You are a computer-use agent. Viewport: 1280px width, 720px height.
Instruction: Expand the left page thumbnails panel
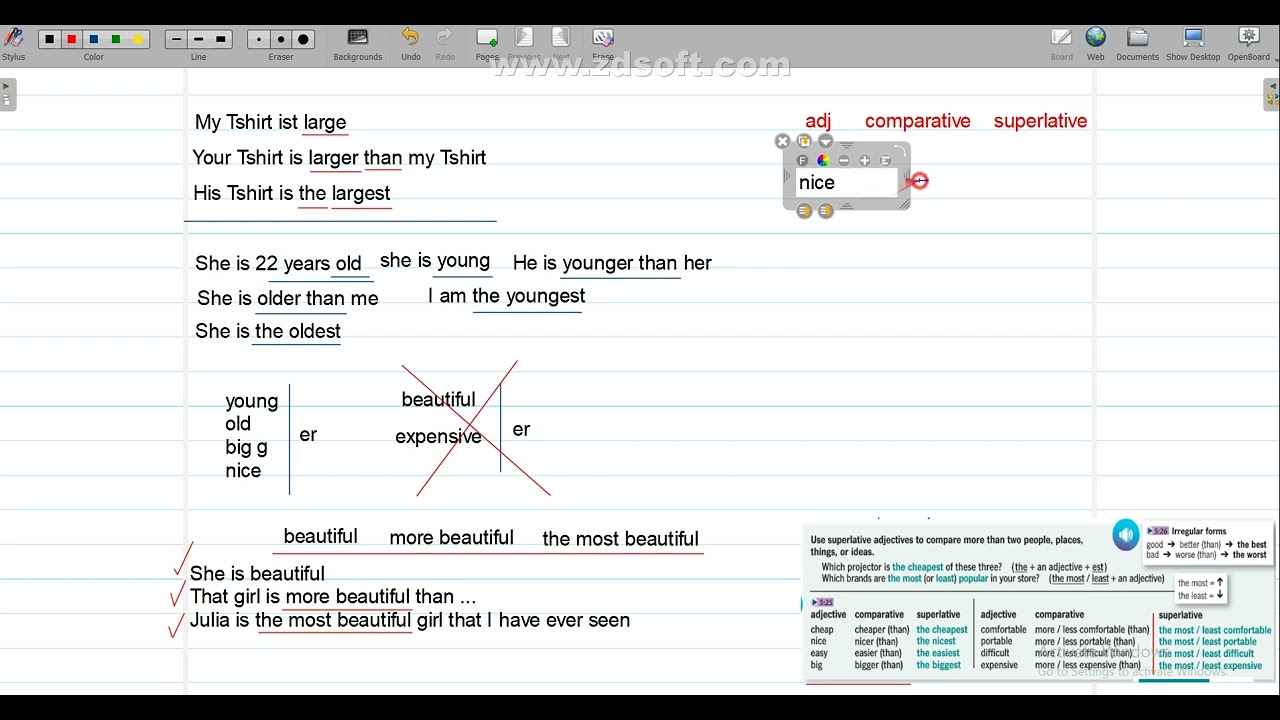click(x=7, y=94)
